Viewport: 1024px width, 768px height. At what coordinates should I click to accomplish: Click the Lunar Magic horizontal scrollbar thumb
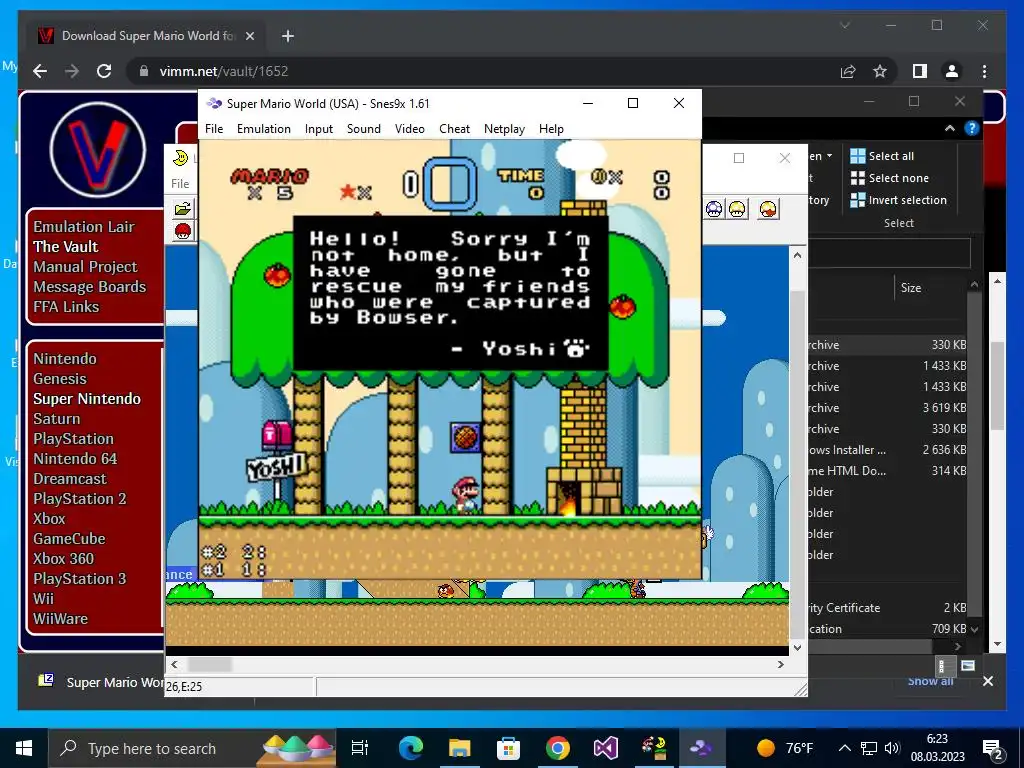point(210,664)
